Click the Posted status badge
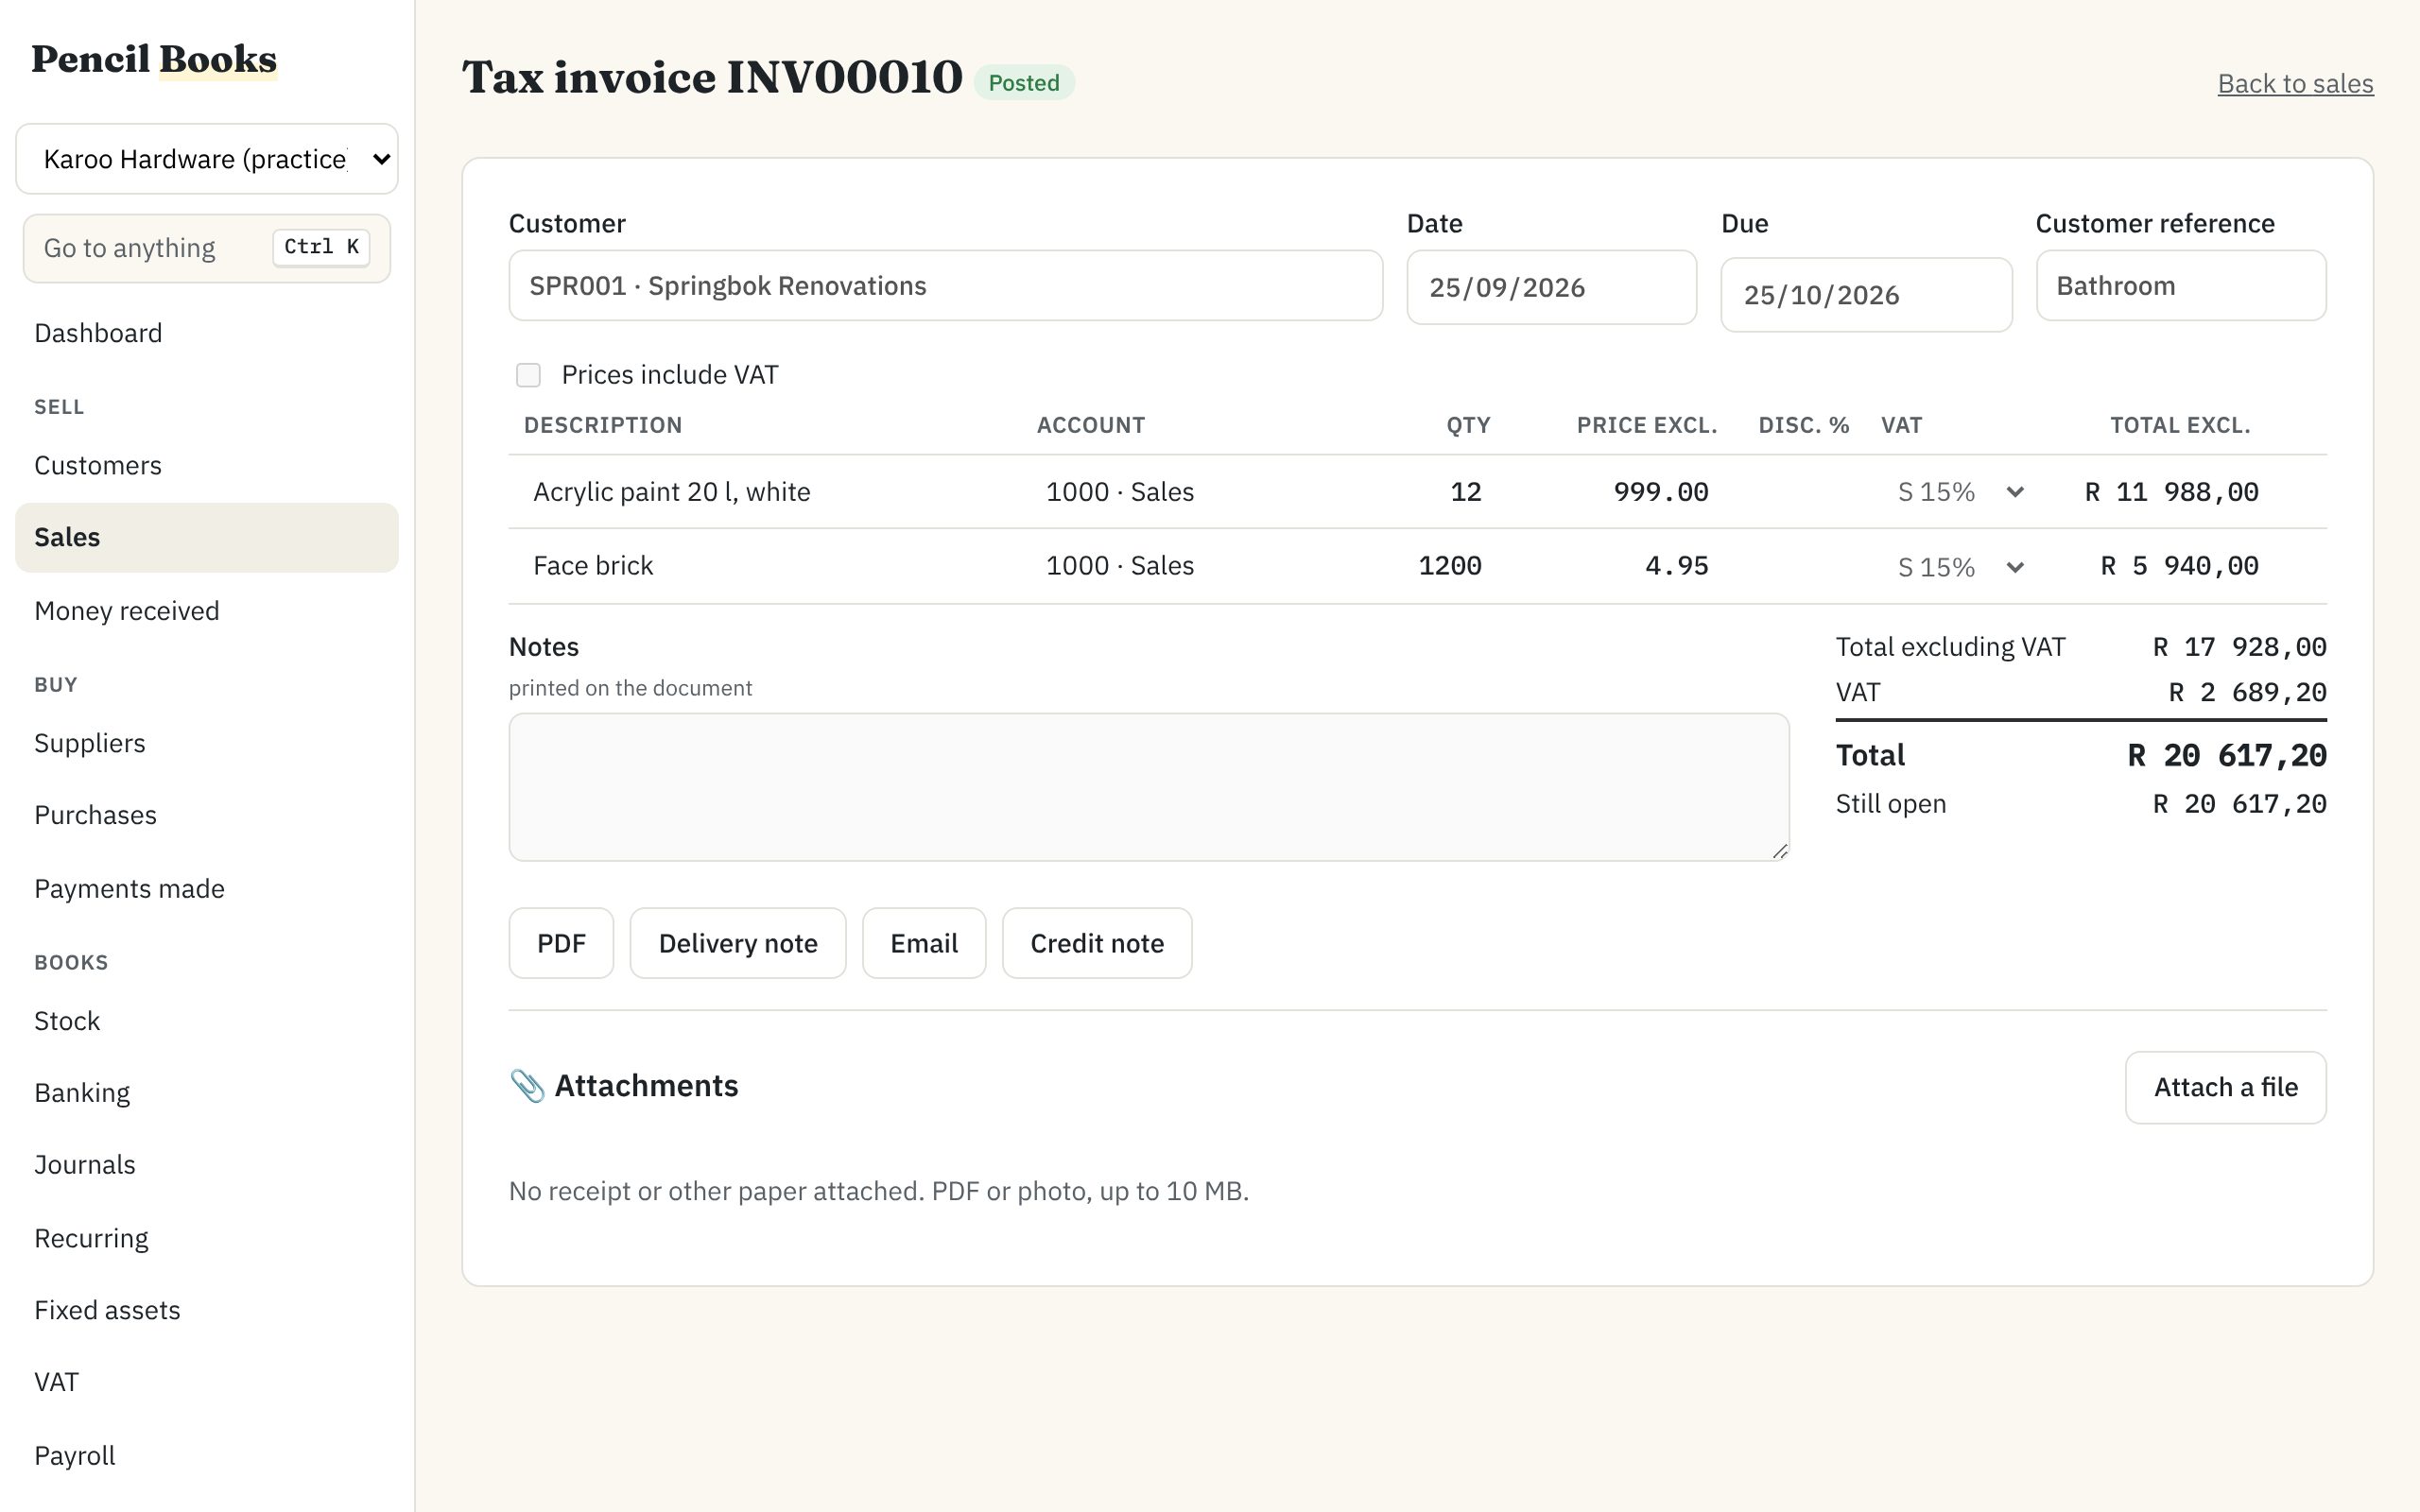The width and height of the screenshot is (2420, 1512). (x=1024, y=83)
